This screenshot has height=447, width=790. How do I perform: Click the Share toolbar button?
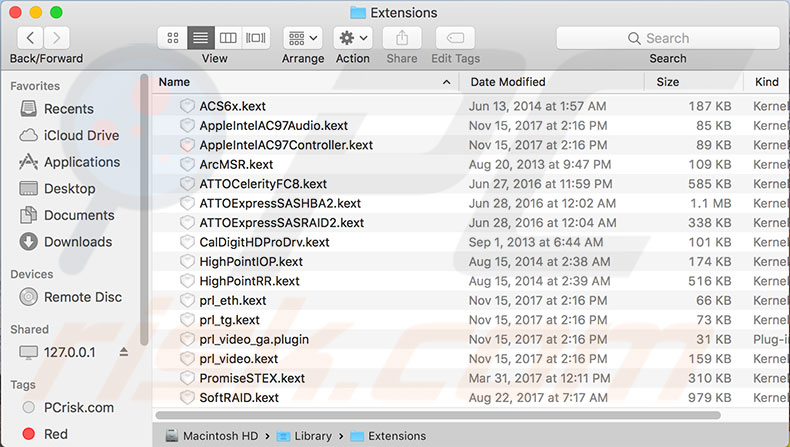[402, 38]
